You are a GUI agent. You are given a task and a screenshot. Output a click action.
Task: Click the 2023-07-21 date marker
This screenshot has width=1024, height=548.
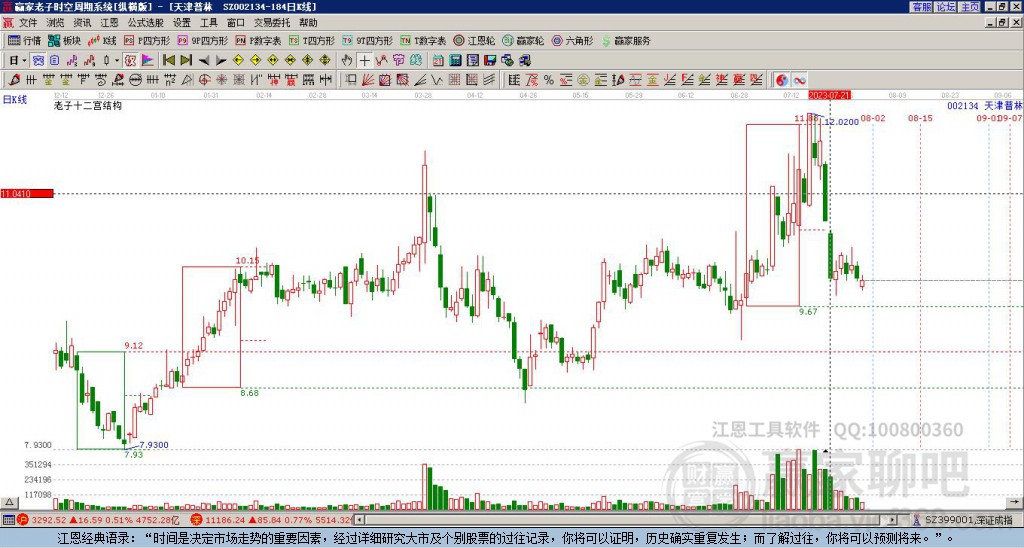coord(829,95)
